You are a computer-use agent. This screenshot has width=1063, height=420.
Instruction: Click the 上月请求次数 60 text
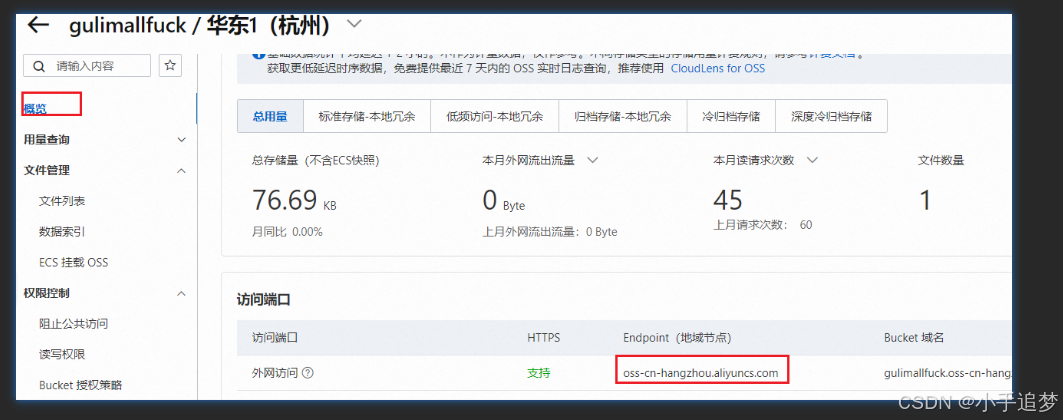[763, 225]
